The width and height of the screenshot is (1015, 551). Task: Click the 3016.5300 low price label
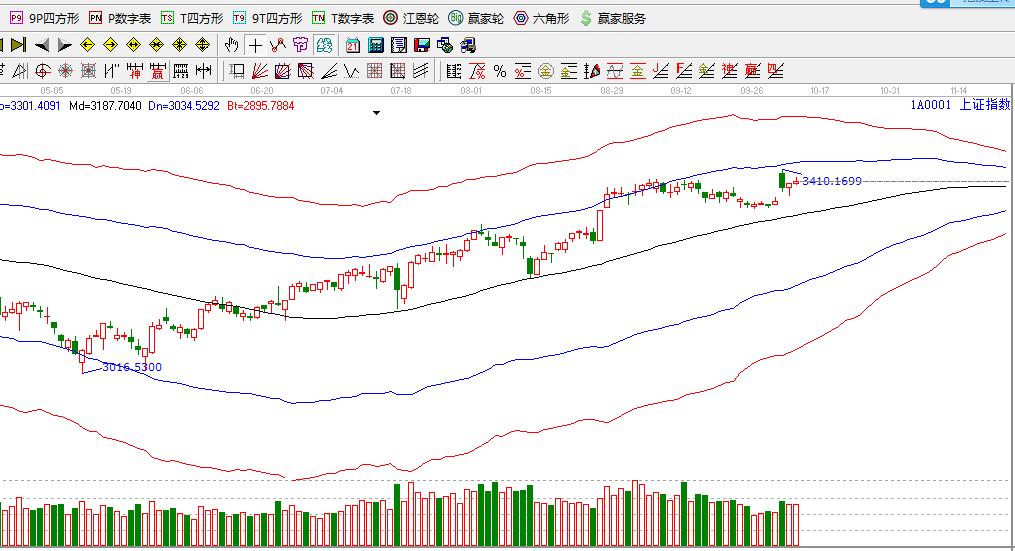(131, 367)
